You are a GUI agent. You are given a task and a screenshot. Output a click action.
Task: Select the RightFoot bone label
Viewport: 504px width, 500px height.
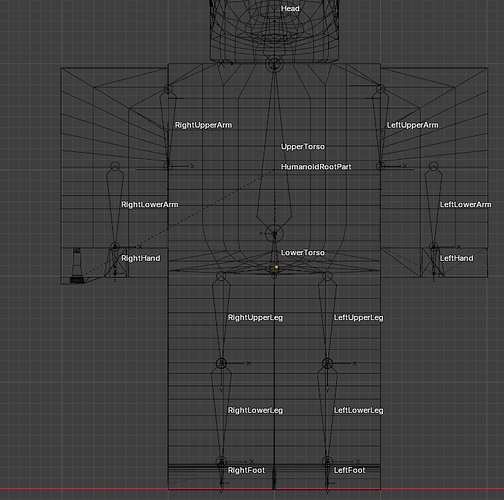(246, 470)
